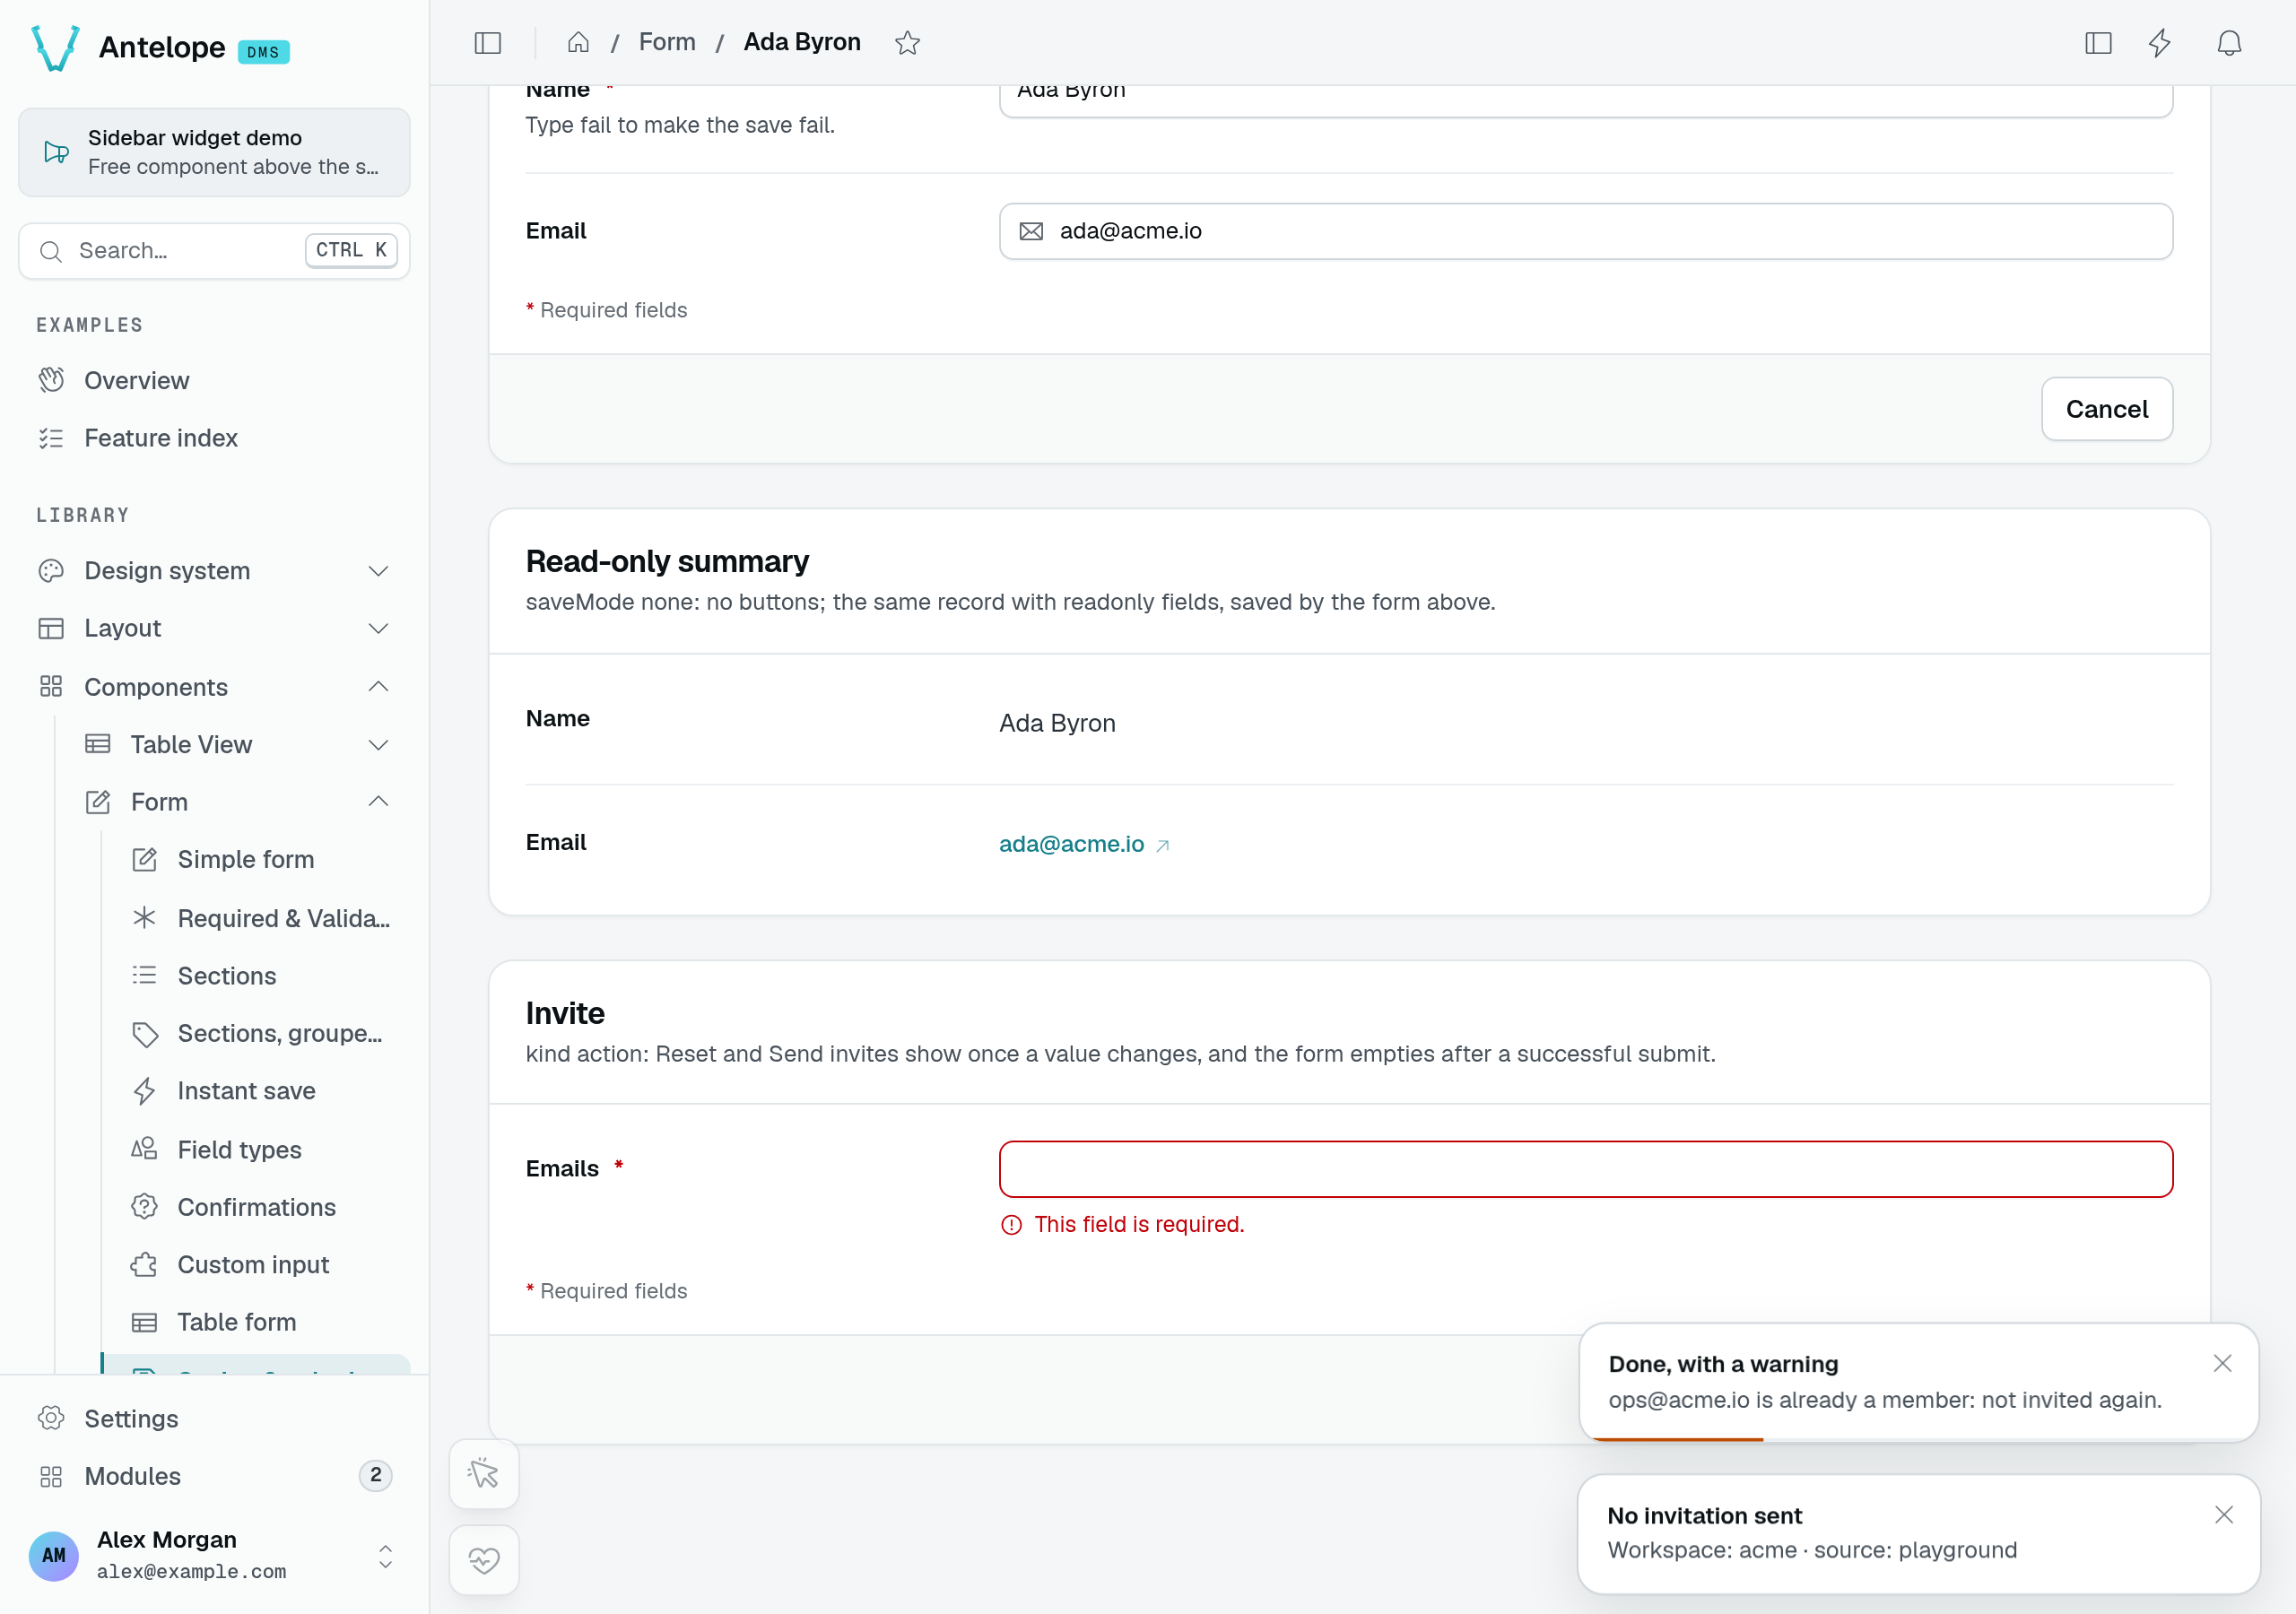Expand the Design system section
Screen dimensions: 2296x1614
[214, 570]
